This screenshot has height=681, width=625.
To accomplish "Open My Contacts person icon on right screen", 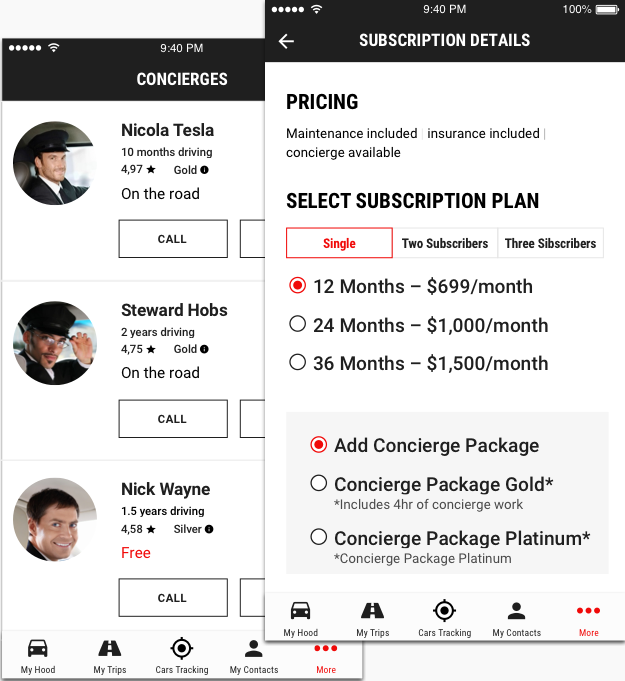I will [x=516, y=611].
